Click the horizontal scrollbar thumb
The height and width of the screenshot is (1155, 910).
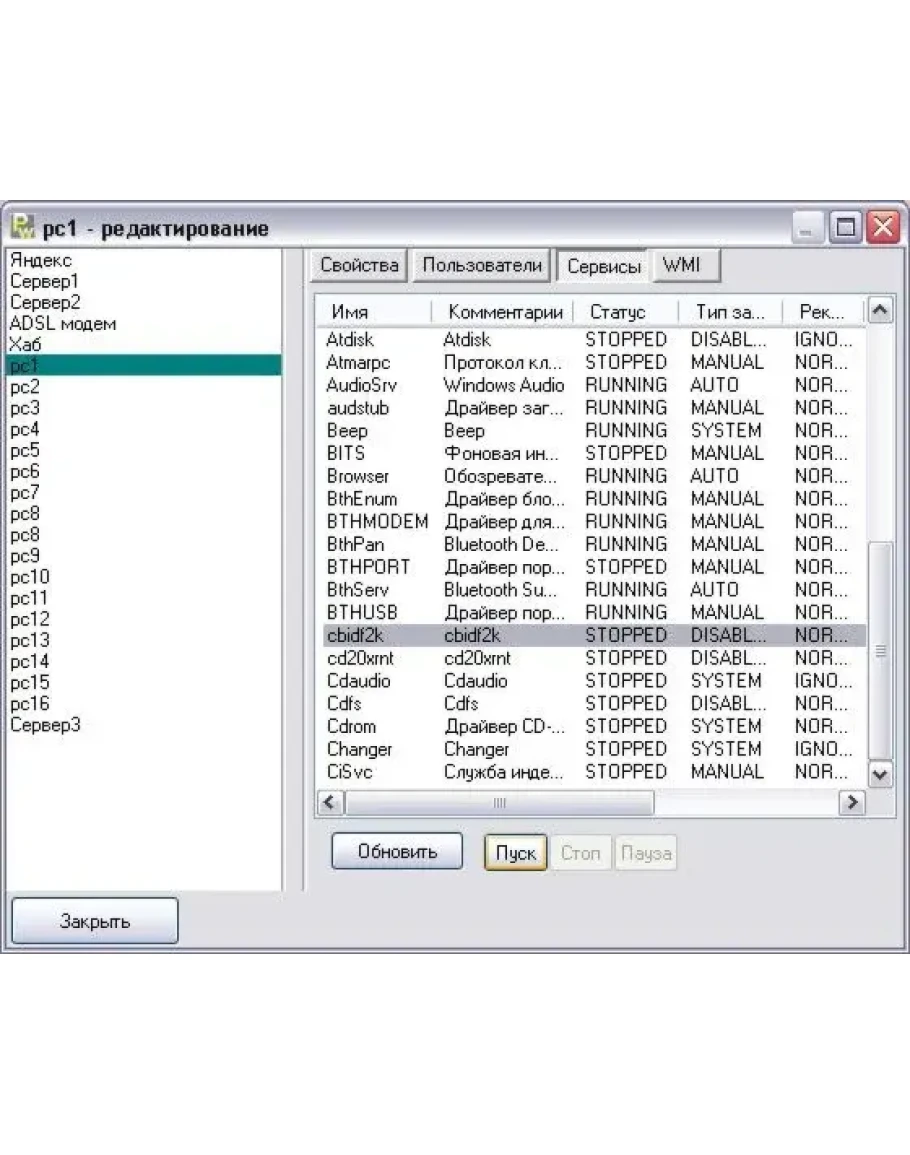click(x=500, y=802)
